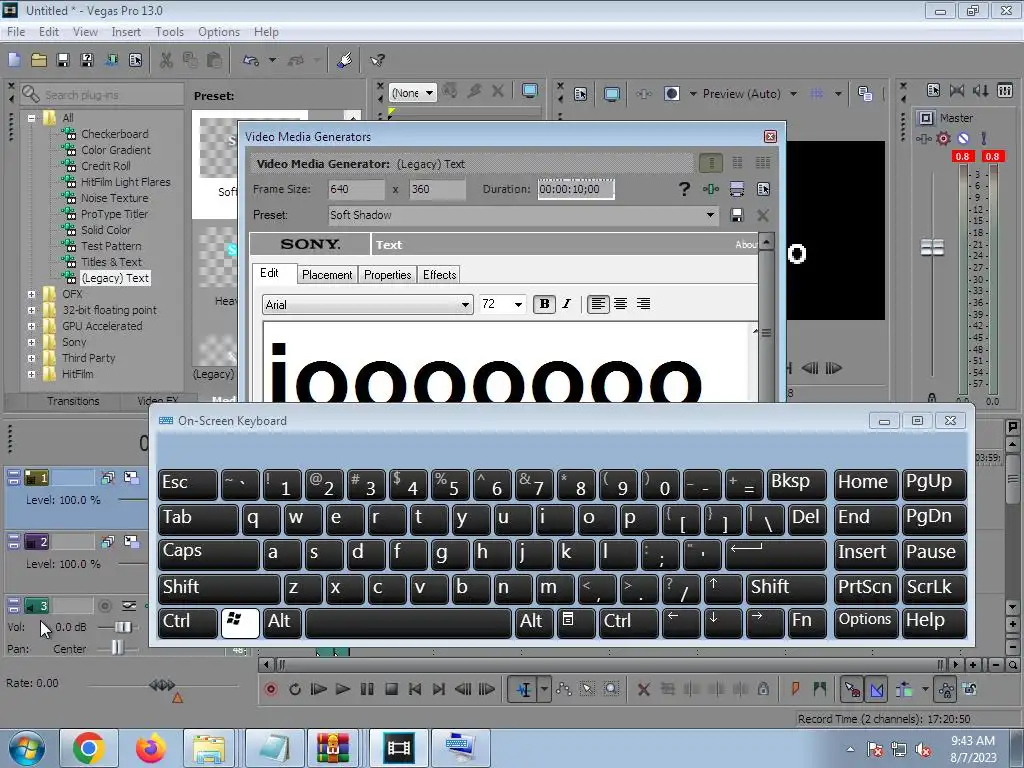Screen dimensions: 1024x768
Task: Click the Master bus FX gear icon
Action: click(943, 138)
